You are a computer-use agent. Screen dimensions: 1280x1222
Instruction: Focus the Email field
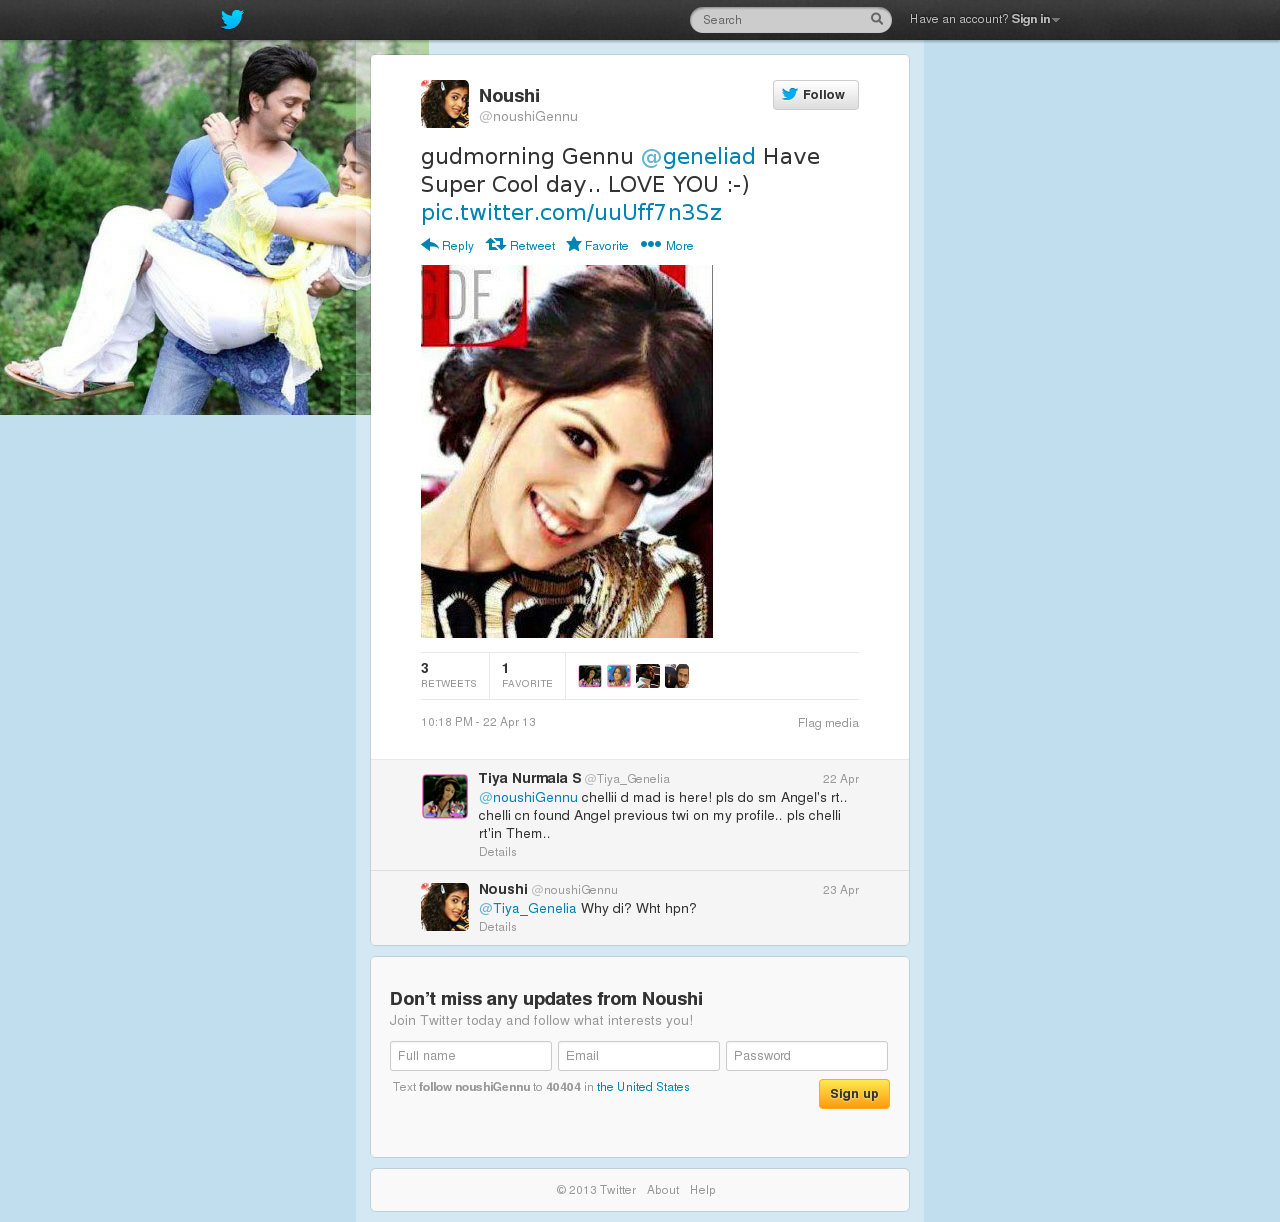point(639,1056)
